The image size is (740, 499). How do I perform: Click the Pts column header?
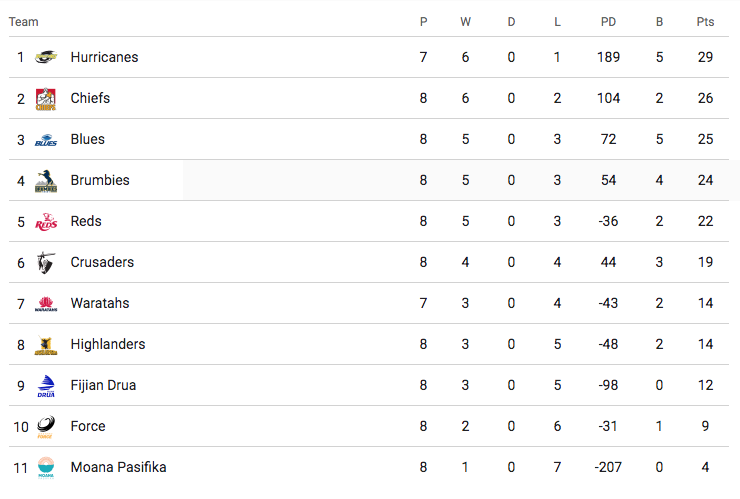pos(705,22)
